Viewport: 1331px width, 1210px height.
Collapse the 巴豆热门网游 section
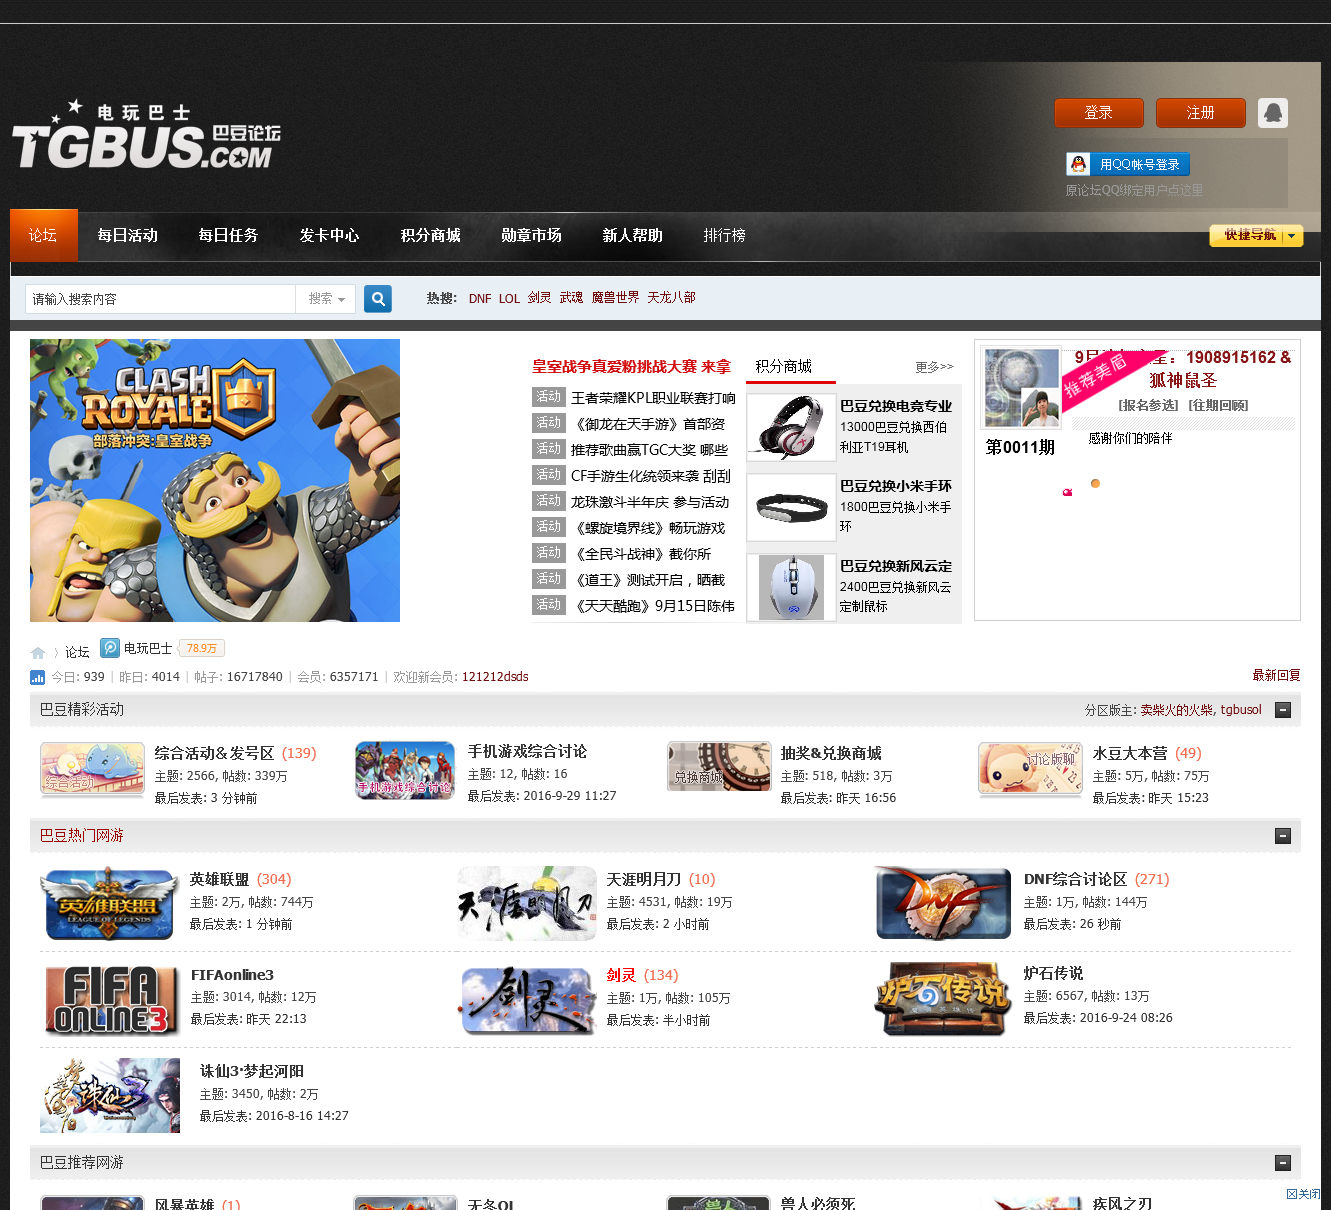(1283, 836)
